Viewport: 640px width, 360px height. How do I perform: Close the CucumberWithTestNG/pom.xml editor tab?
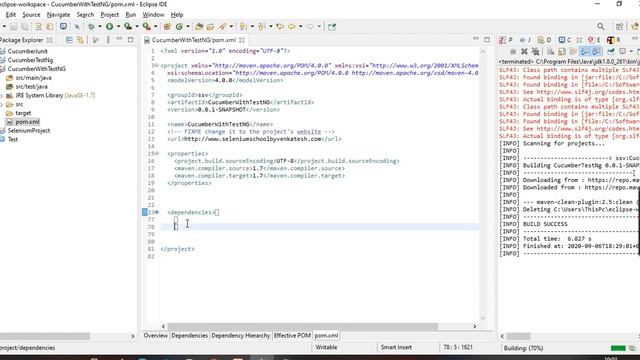click(242, 40)
